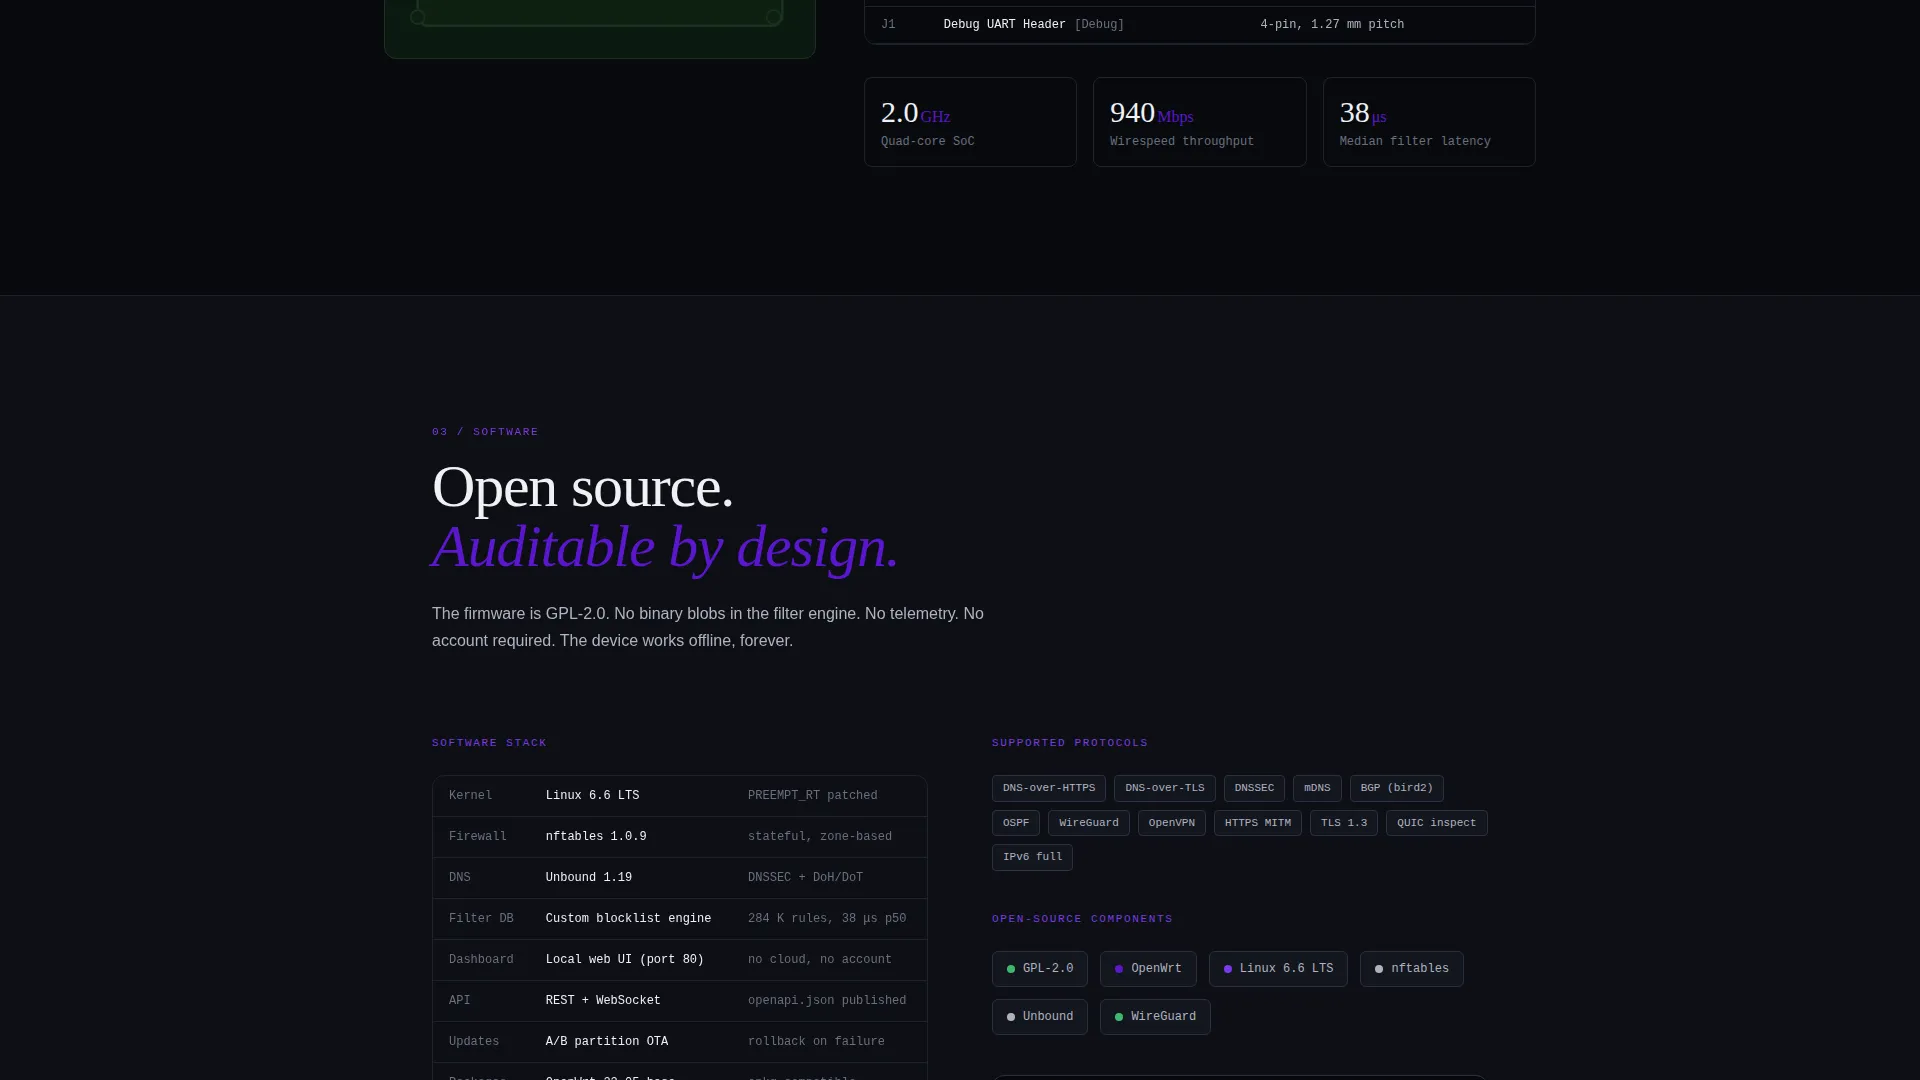Click the 'Filter DB' row label
Viewport: 1920px width, 1080px height.
coord(481,919)
